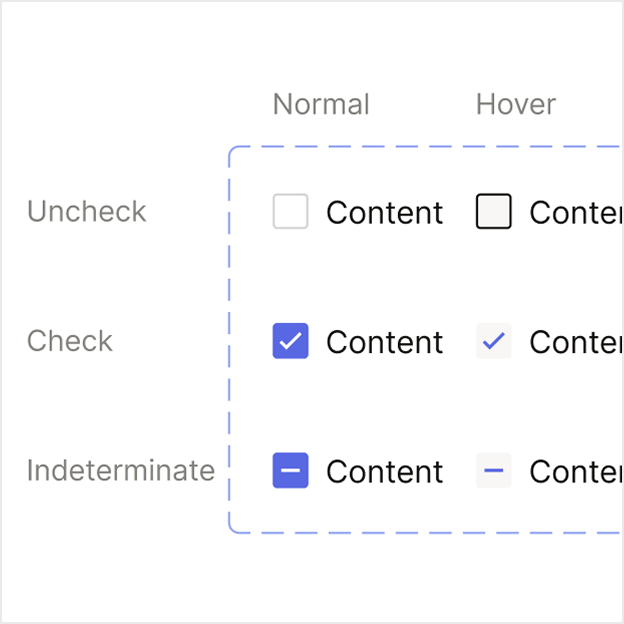Toggle the light gray indeterminate Hover checkbox
The height and width of the screenshot is (624, 624).
click(494, 470)
